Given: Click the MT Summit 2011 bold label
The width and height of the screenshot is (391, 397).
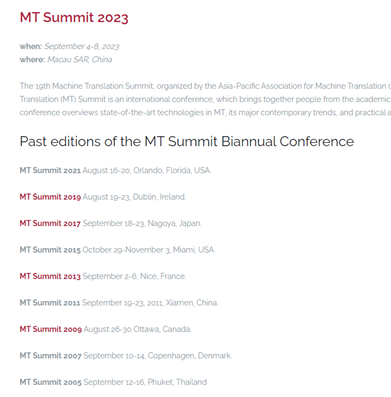Looking at the screenshot, I should [50, 303].
